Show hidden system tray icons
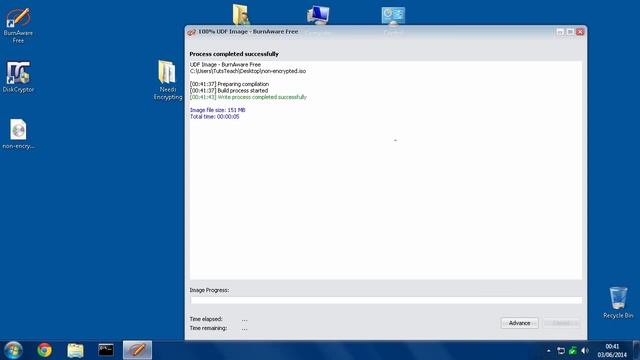The width and height of the screenshot is (640, 360). (549, 351)
